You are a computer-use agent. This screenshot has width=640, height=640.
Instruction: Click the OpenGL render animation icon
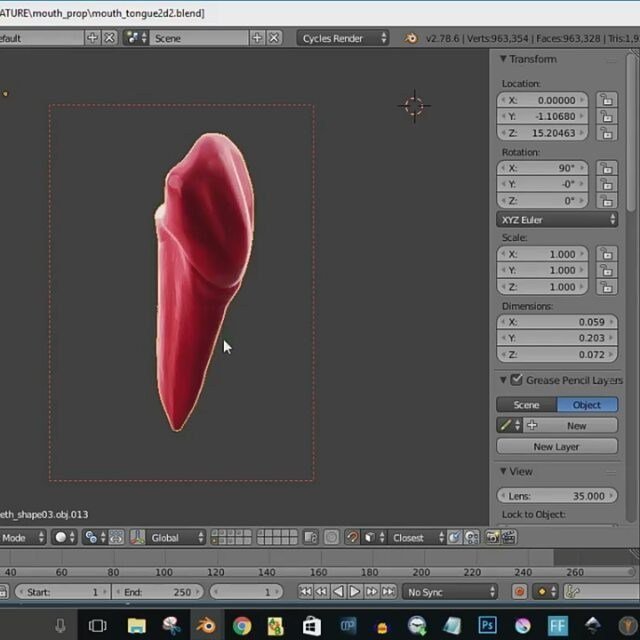click(x=509, y=537)
